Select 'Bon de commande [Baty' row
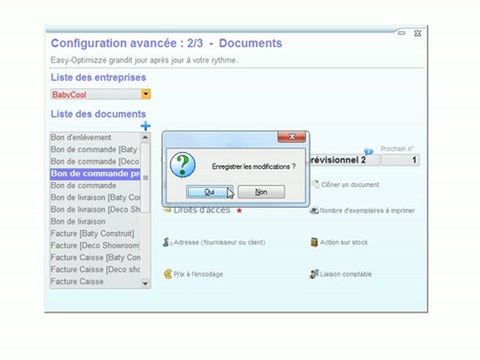The height and width of the screenshot is (360, 480). tap(95, 149)
